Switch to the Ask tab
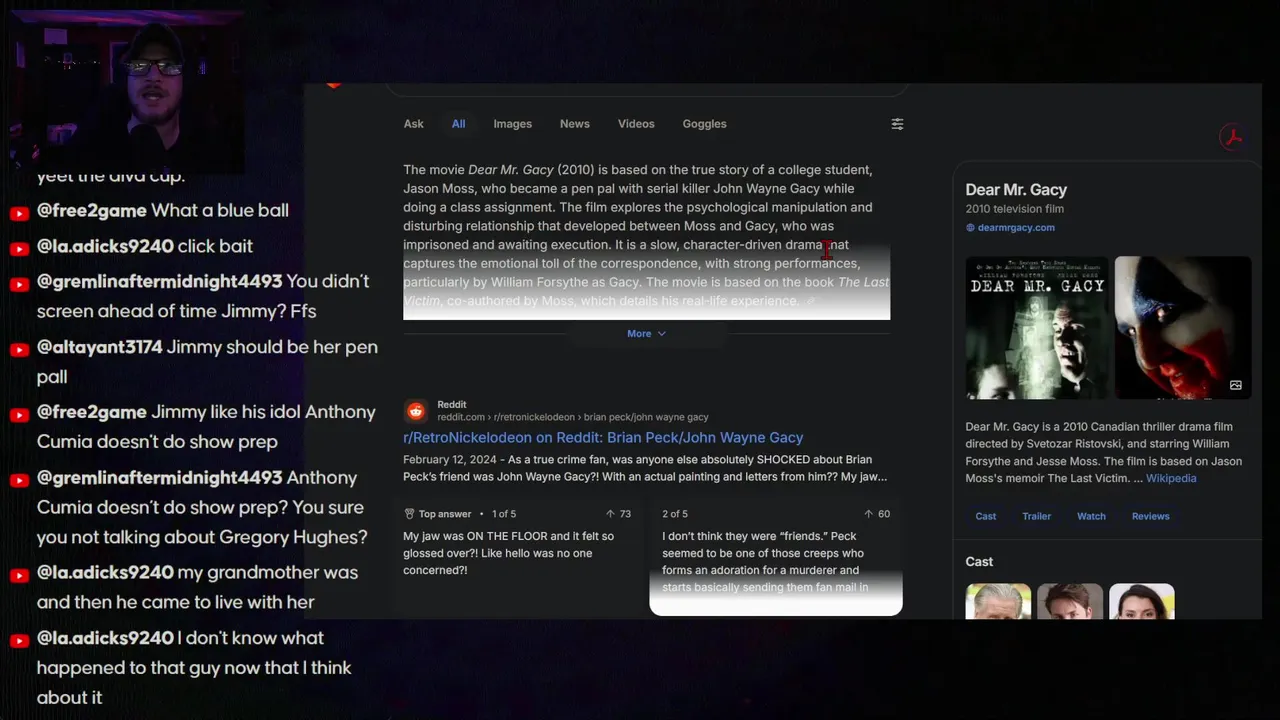1280x720 pixels. point(413,124)
